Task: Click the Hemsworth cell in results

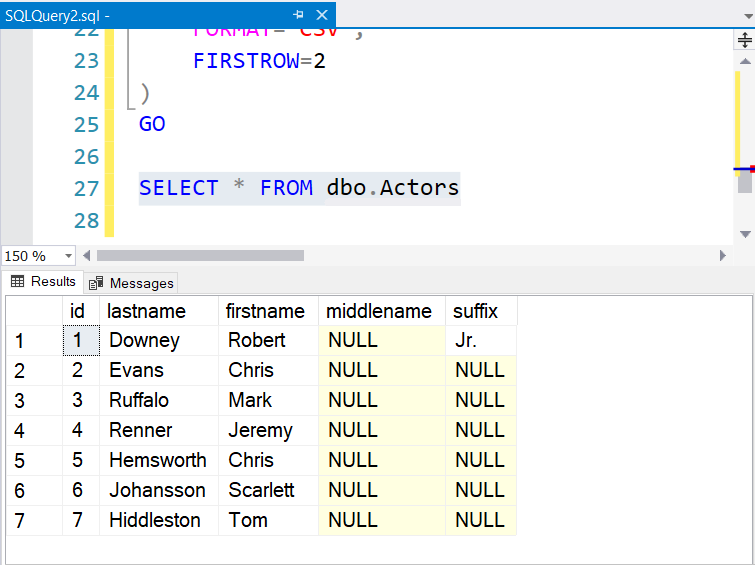Action: 157,460
